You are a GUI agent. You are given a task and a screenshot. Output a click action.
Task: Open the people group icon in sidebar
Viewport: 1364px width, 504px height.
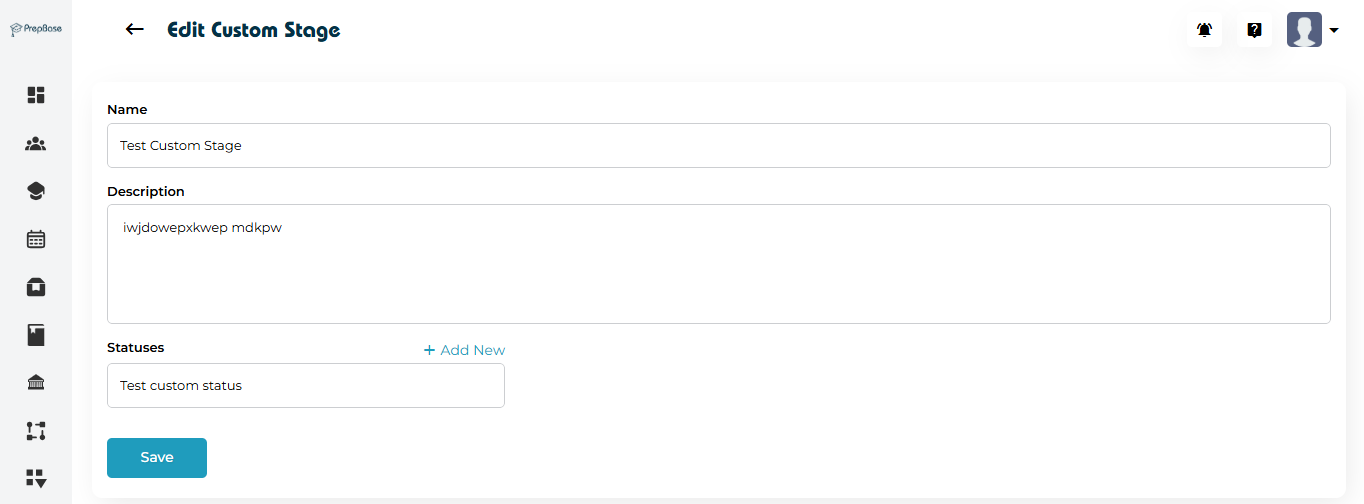36,144
